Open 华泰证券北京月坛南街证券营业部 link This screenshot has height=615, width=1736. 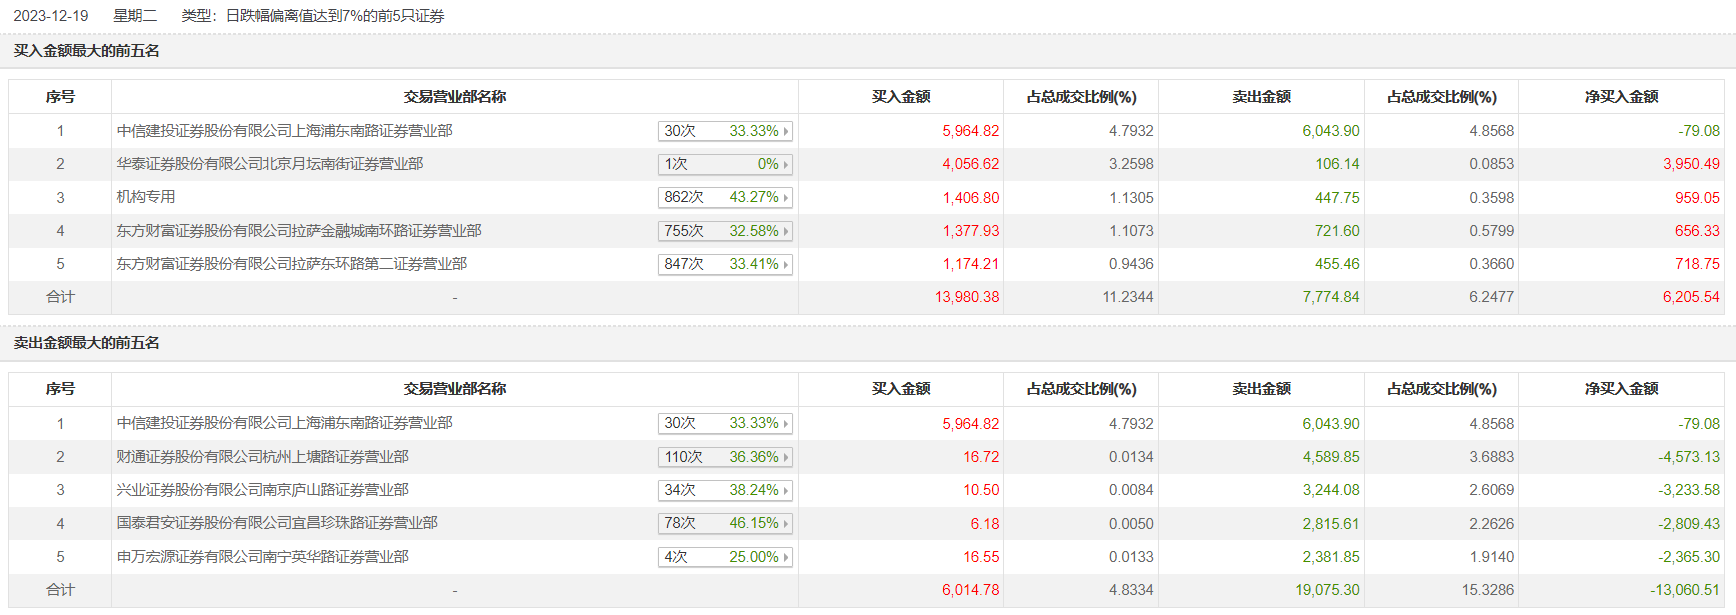click(x=270, y=164)
